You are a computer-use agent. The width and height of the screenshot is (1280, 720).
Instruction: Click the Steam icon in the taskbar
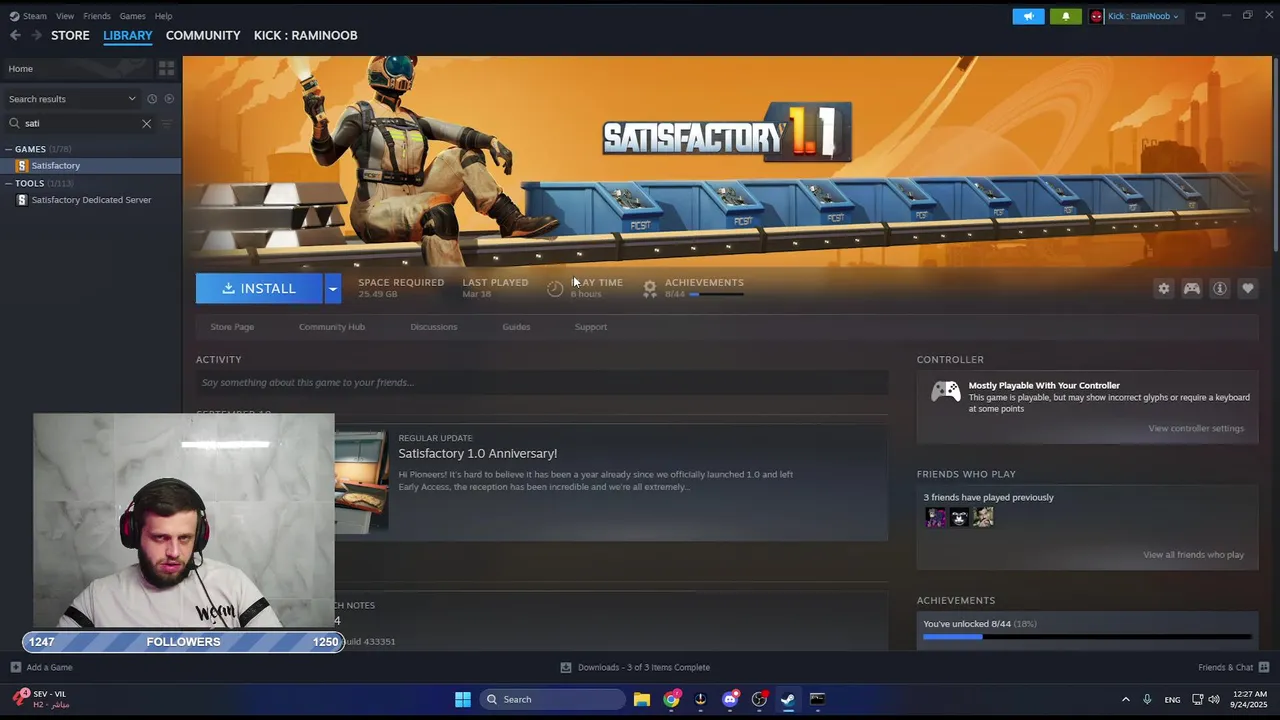coord(788,699)
